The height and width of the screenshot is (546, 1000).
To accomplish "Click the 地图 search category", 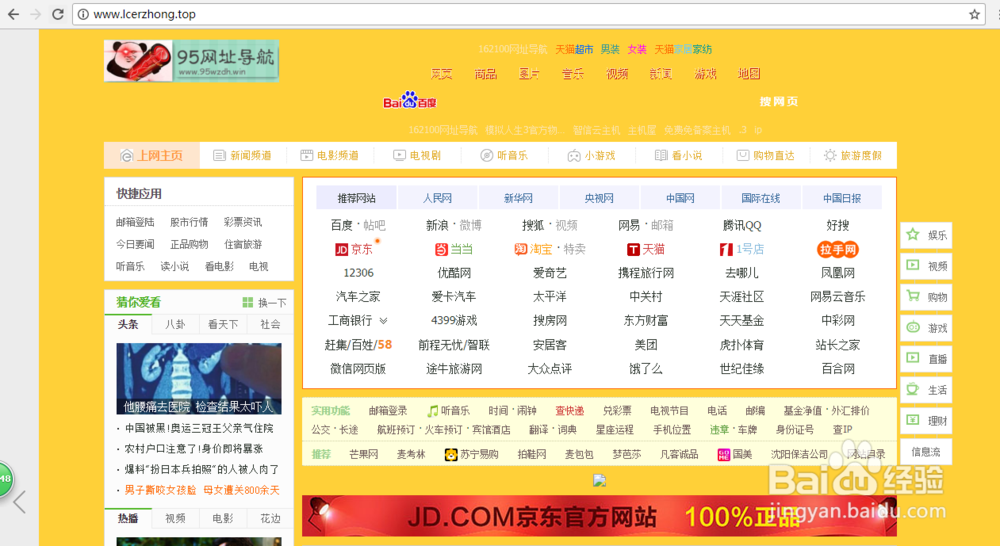I will click(x=749, y=74).
